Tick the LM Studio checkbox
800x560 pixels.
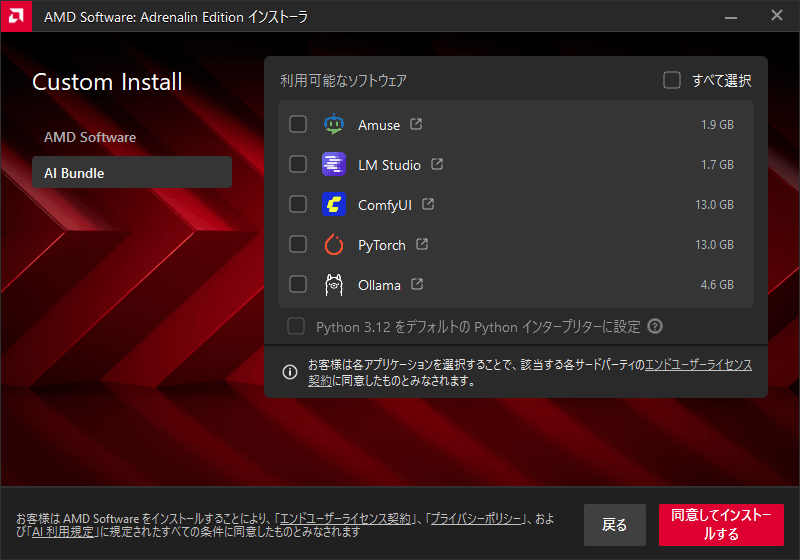[x=298, y=165]
